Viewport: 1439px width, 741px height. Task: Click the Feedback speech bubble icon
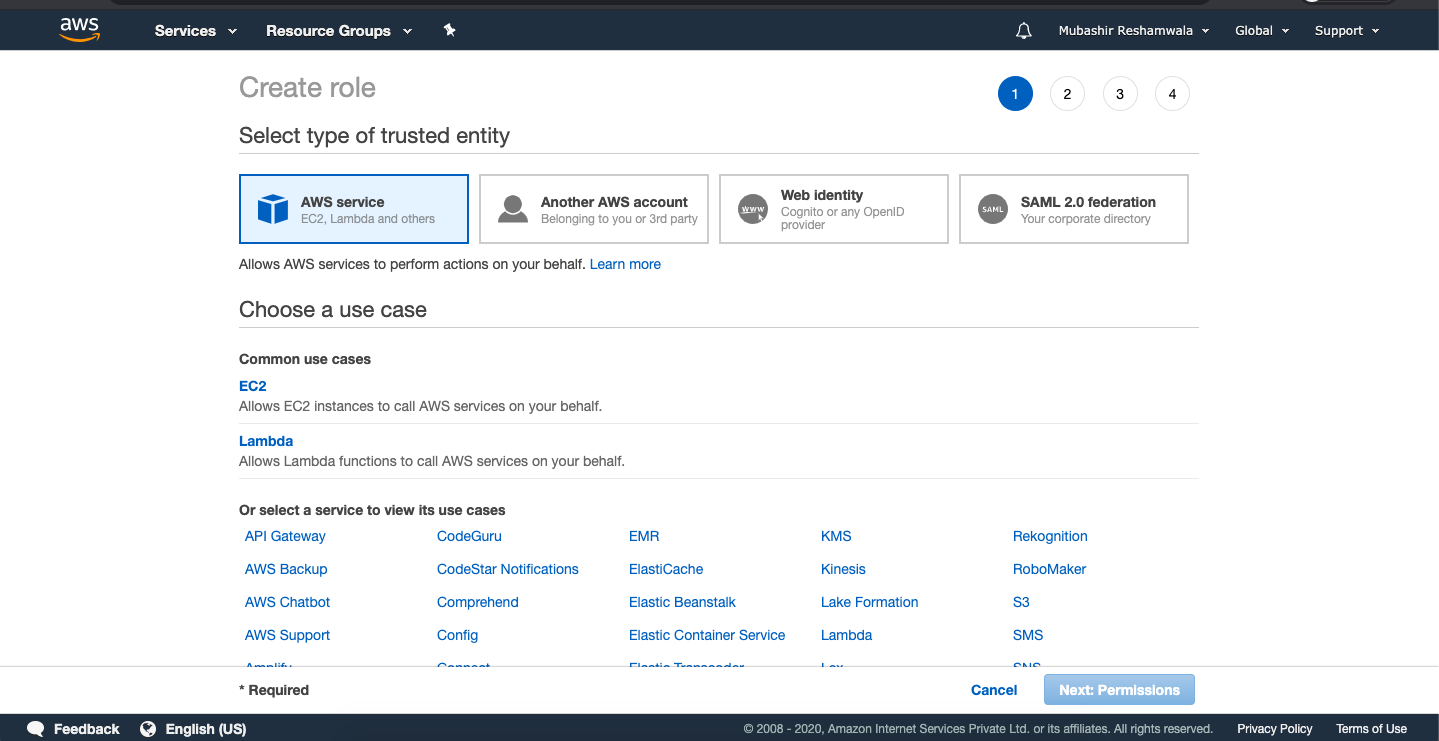click(36, 729)
